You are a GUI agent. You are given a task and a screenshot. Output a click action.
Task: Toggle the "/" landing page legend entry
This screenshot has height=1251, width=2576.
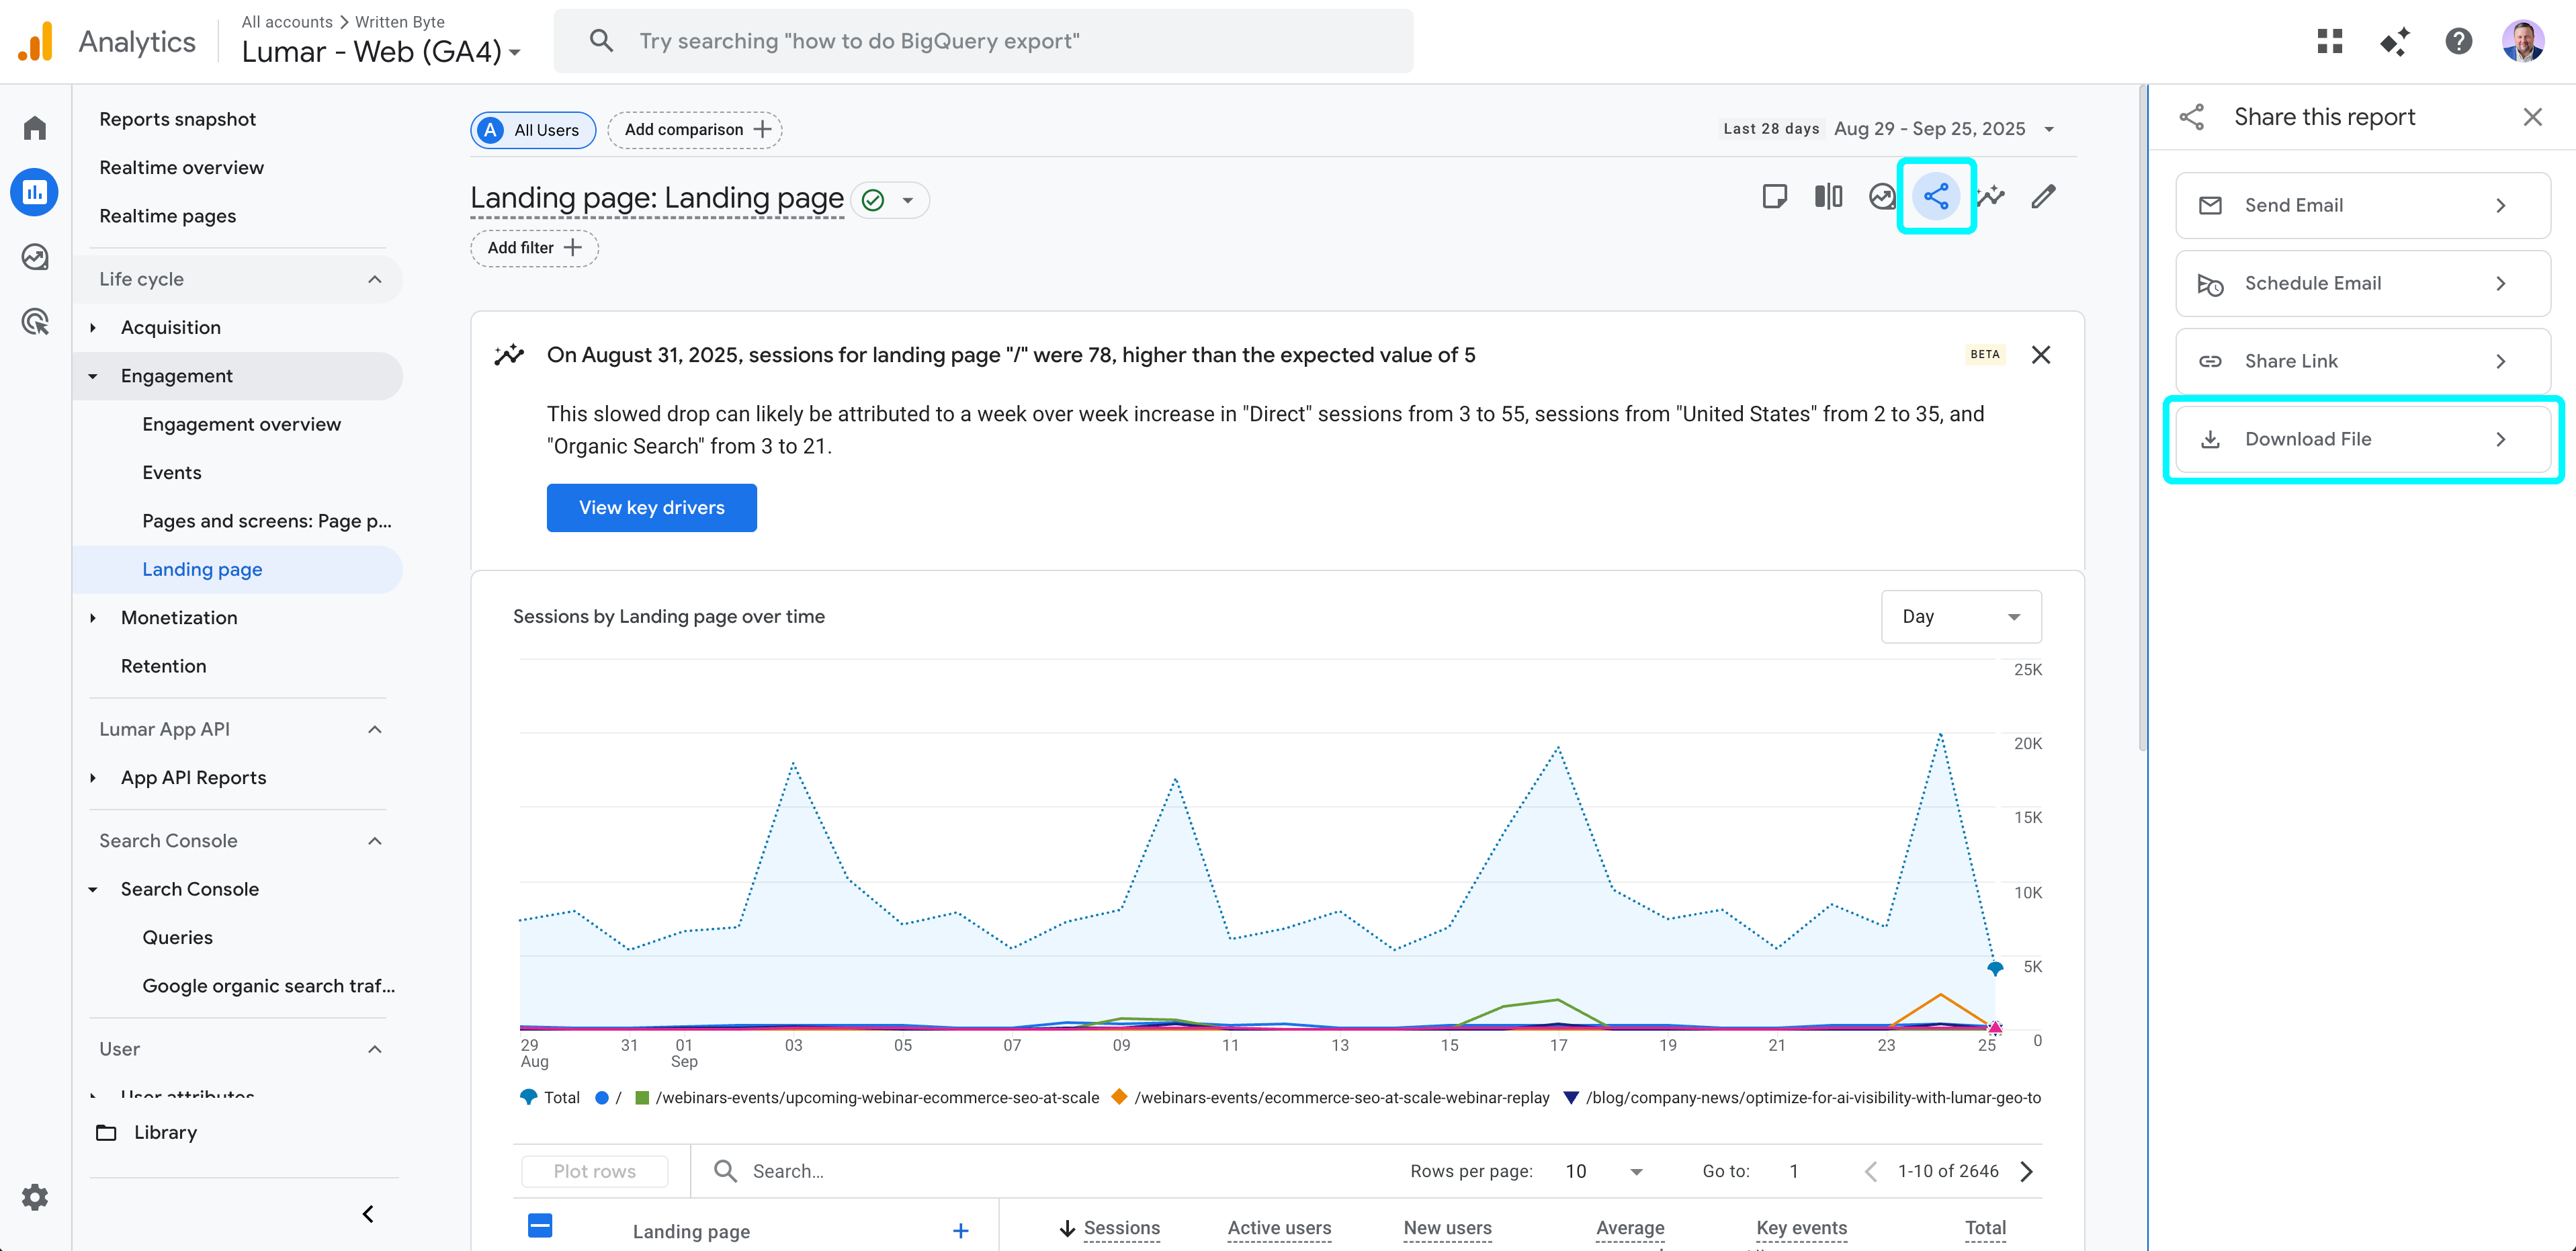click(x=610, y=1097)
